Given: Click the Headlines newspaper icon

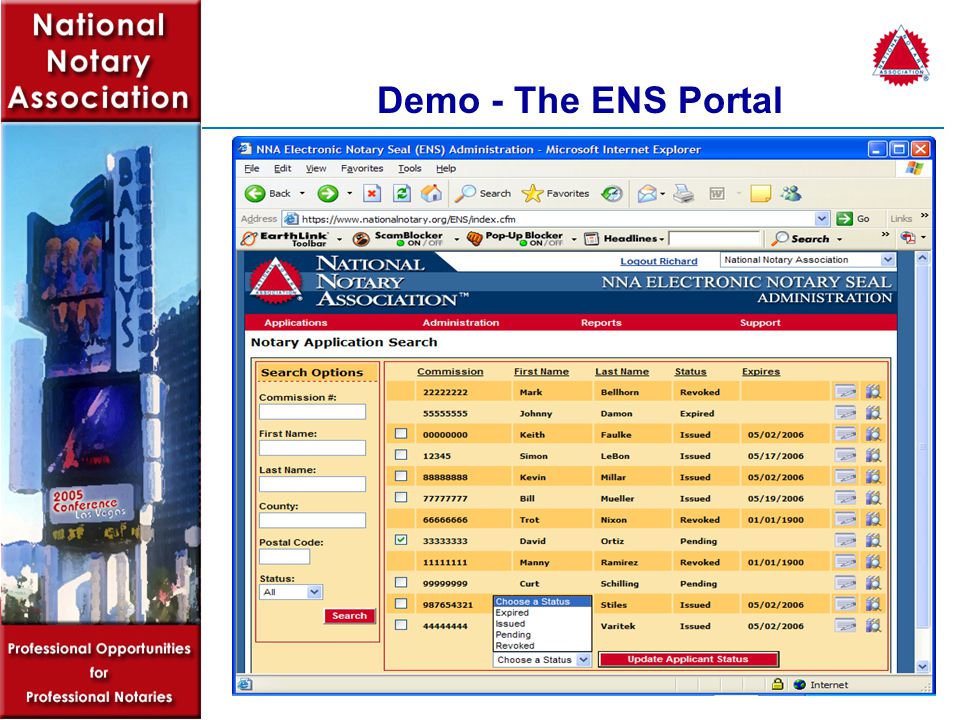Looking at the screenshot, I should point(591,239).
